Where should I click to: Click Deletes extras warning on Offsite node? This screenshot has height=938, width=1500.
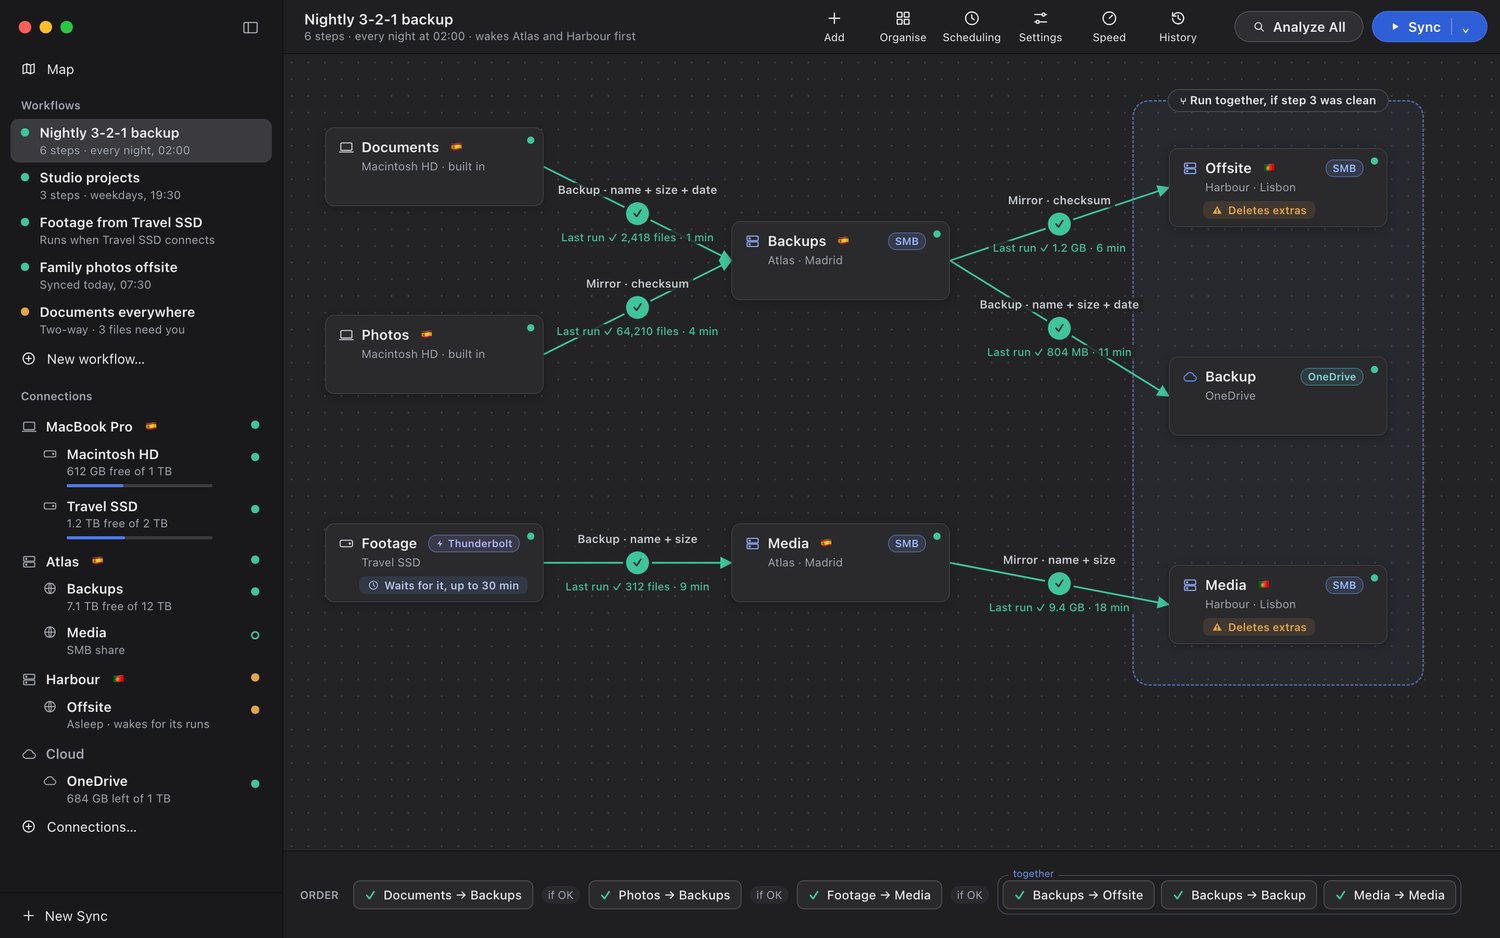[1259, 211]
